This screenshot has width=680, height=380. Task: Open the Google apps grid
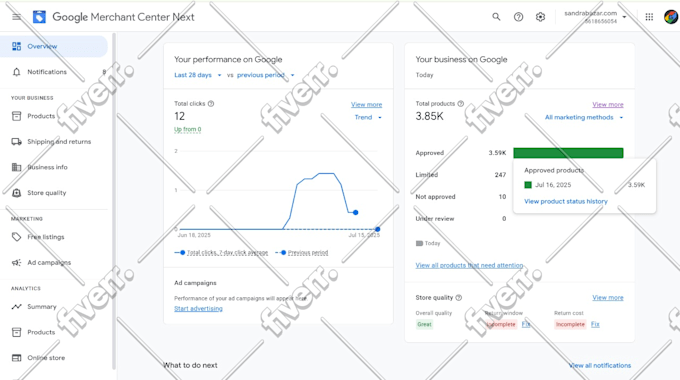click(x=649, y=17)
